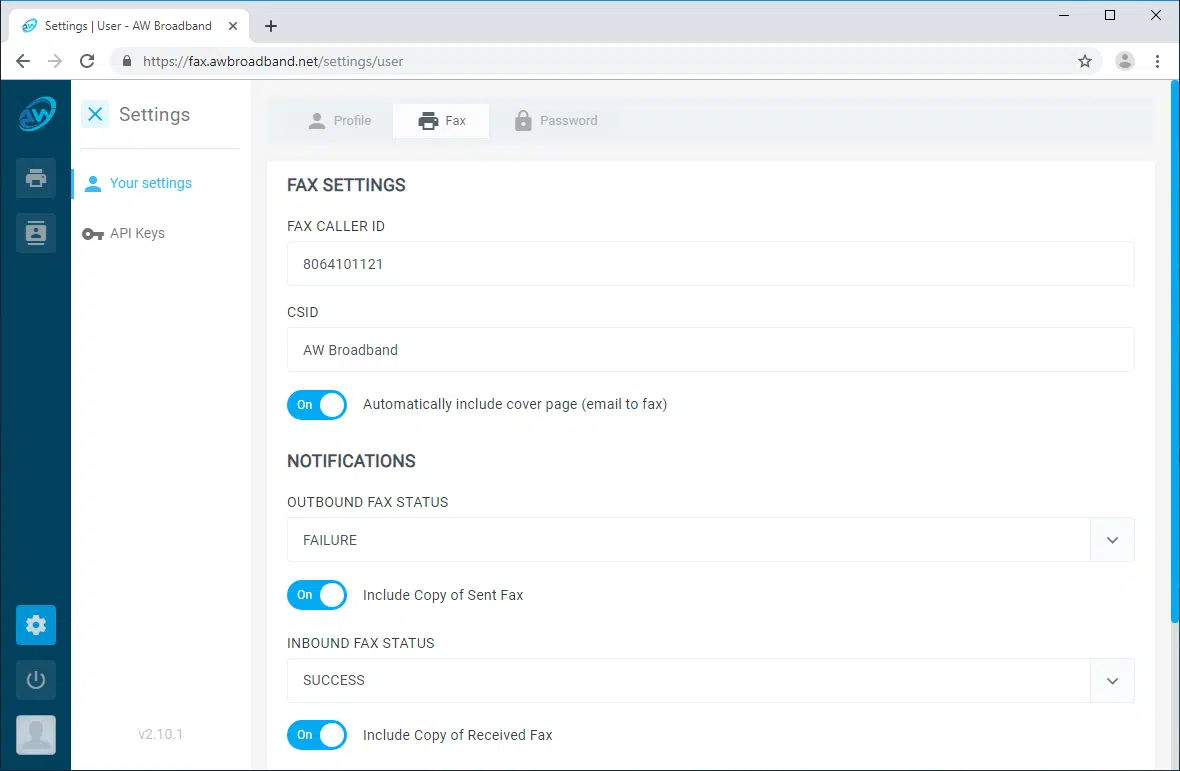Screen dimensions: 1180x771
Task: Go back in browser
Action: pyautogui.click(x=23, y=61)
